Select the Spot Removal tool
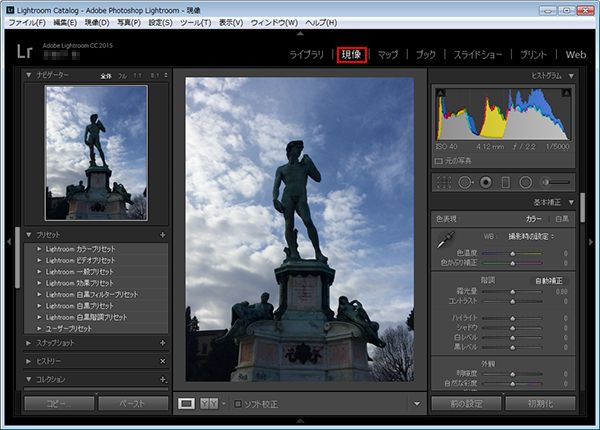This screenshot has height=430, width=600. coord(465,182)
